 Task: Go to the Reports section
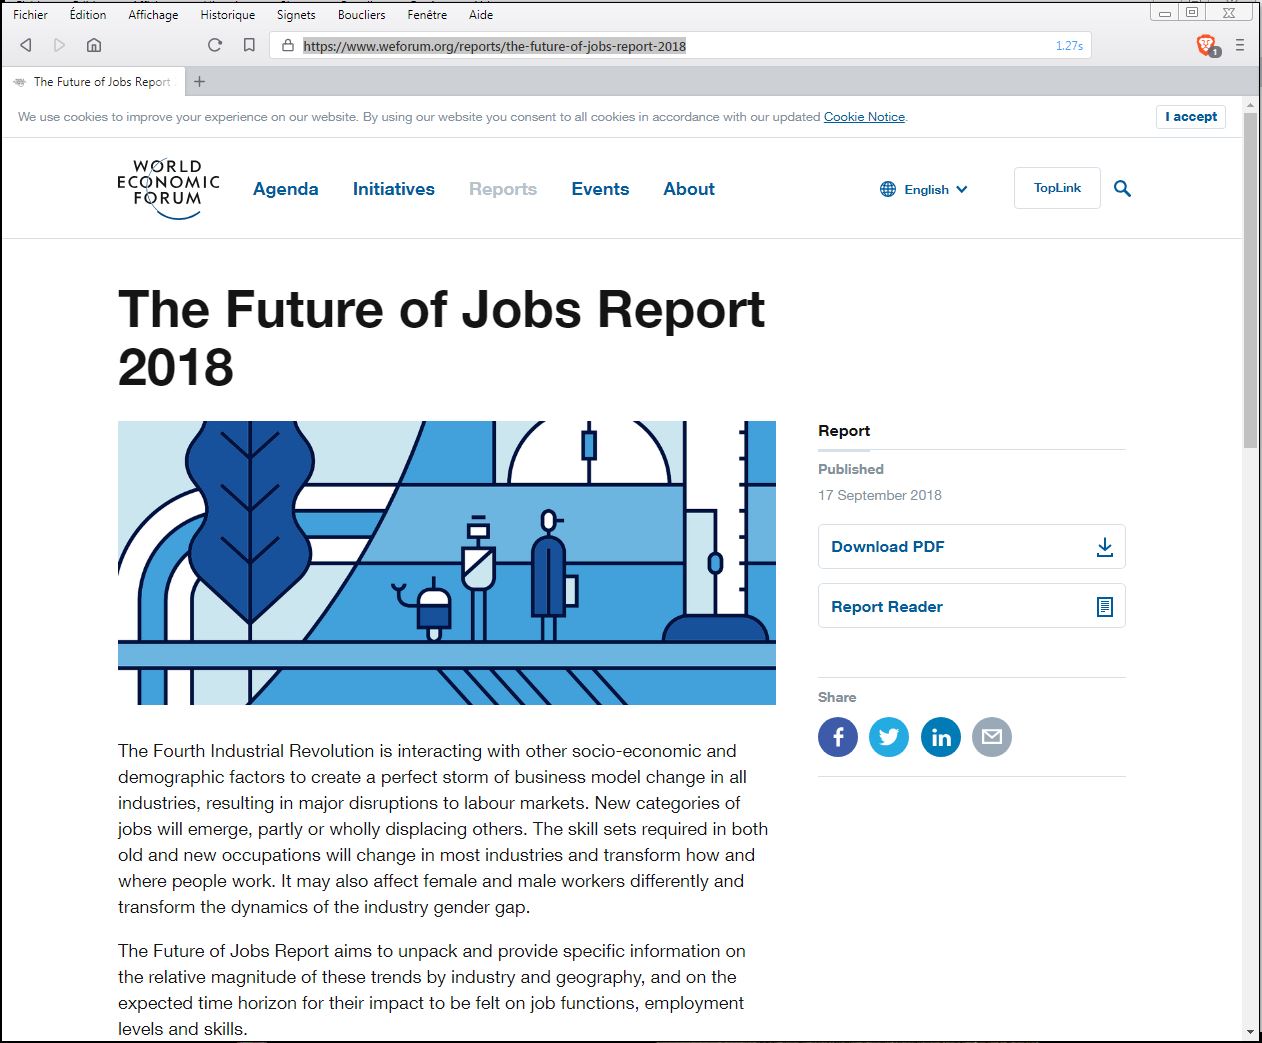(x=503, y=189)
